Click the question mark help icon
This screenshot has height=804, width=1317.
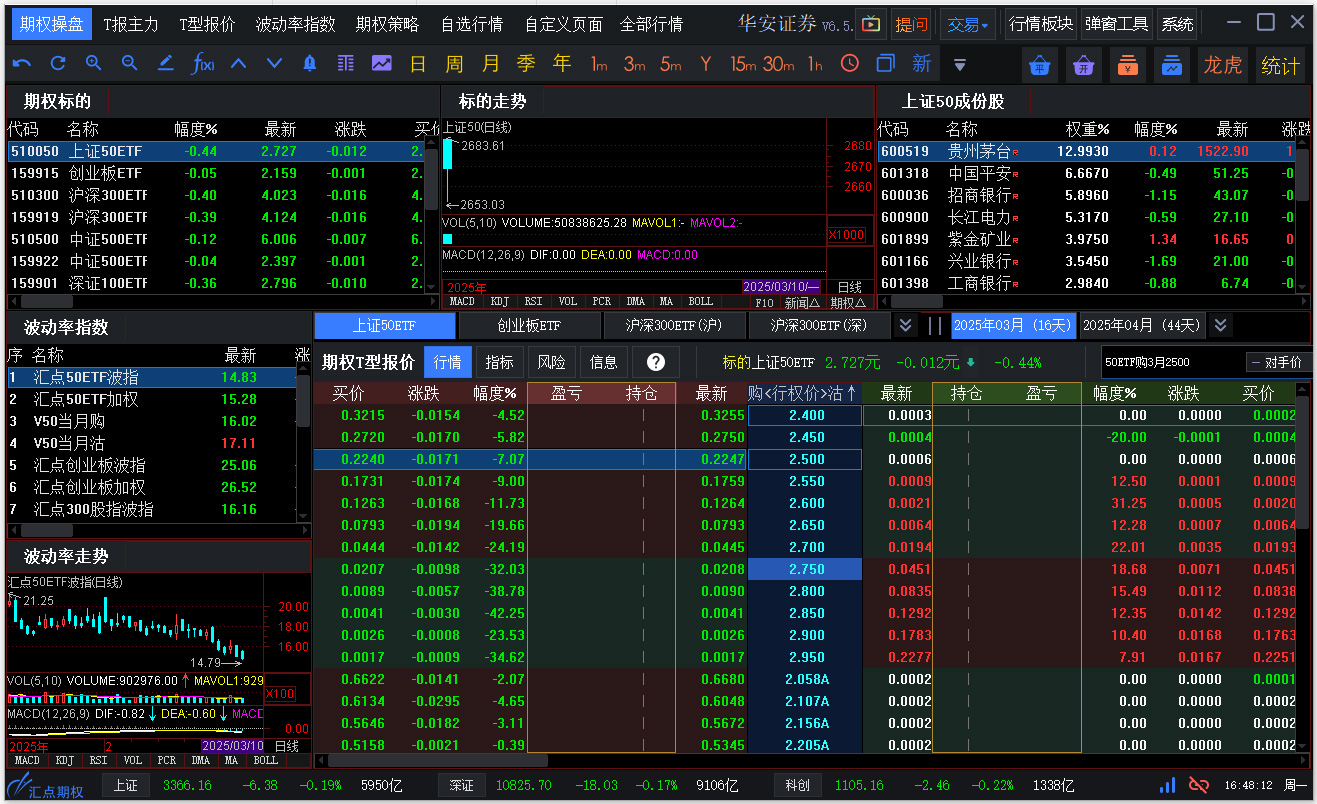pos(656,362)
